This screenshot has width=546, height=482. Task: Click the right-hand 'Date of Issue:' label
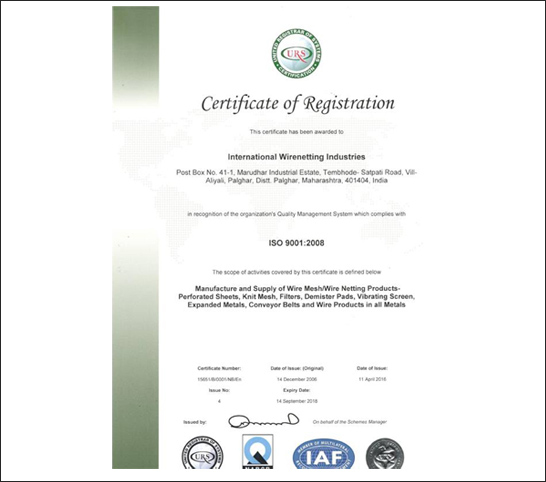(x=372, y=368)
